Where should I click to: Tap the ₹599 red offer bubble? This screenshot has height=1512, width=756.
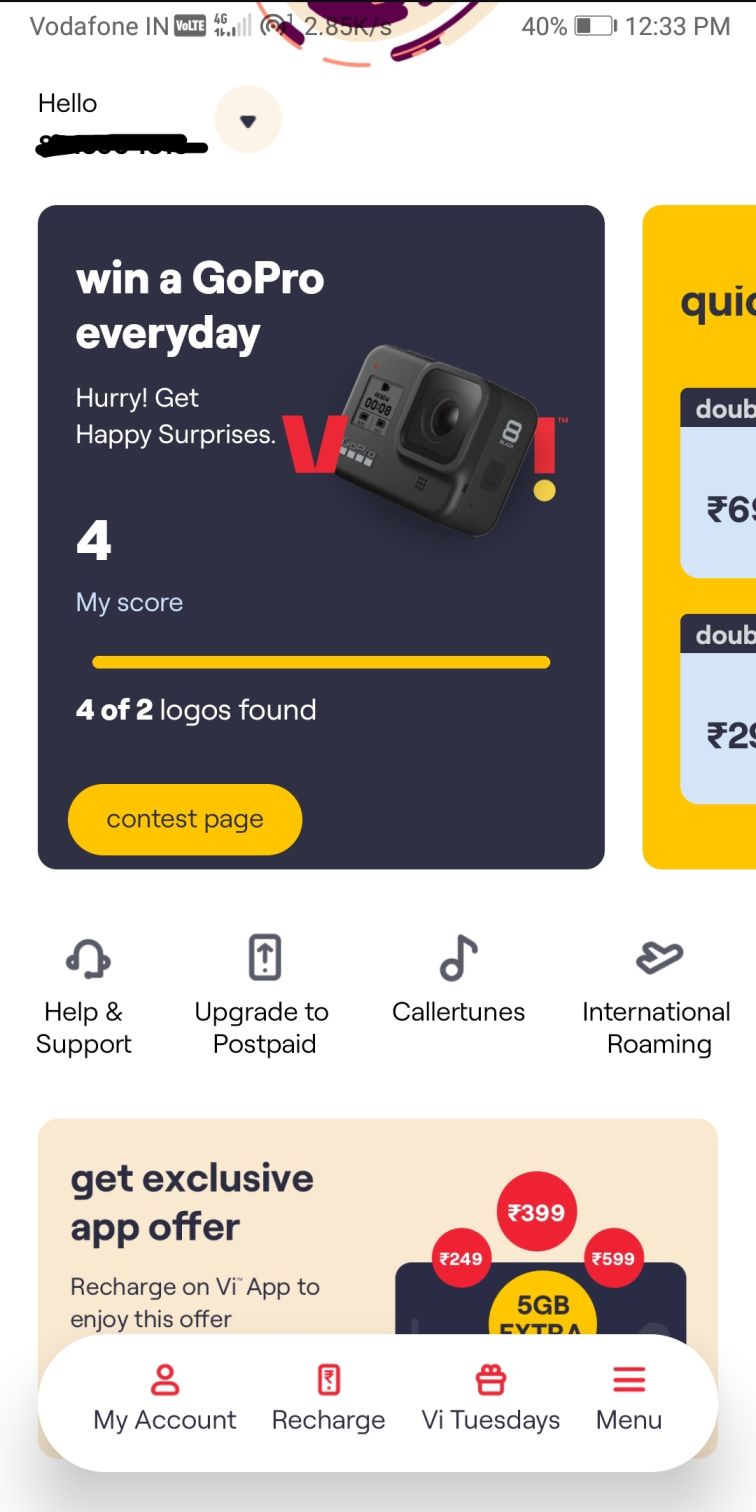point(613,1258)
